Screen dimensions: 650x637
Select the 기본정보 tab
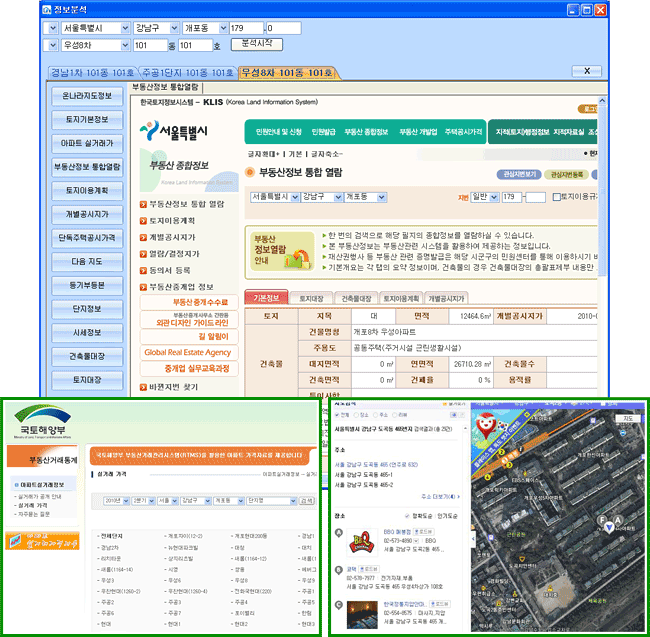coord(266,298)
